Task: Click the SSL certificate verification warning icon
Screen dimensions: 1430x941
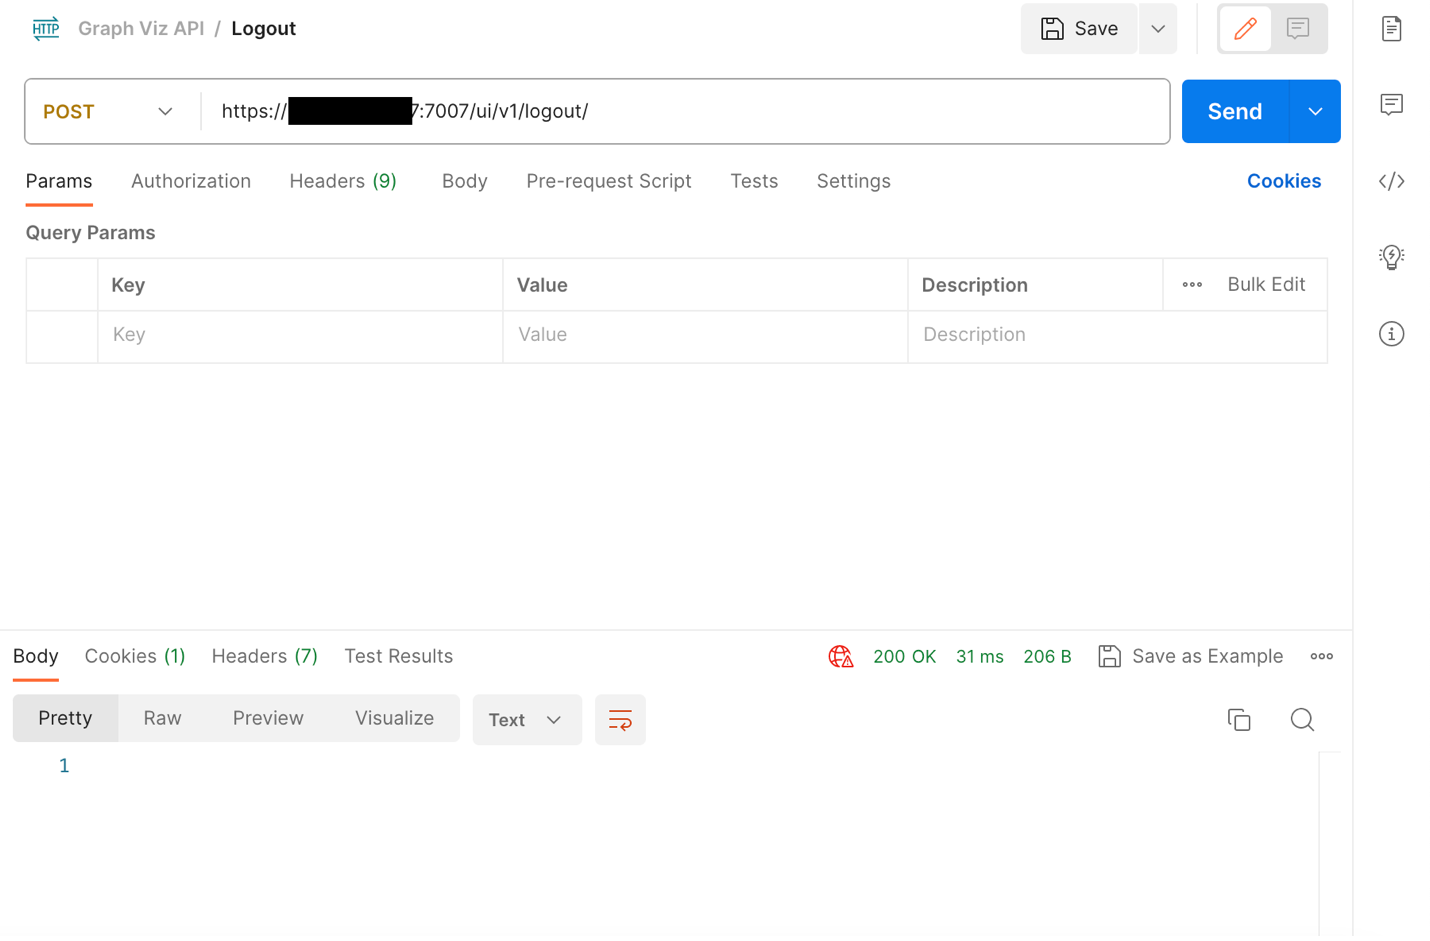Action: tap(840, 656)
